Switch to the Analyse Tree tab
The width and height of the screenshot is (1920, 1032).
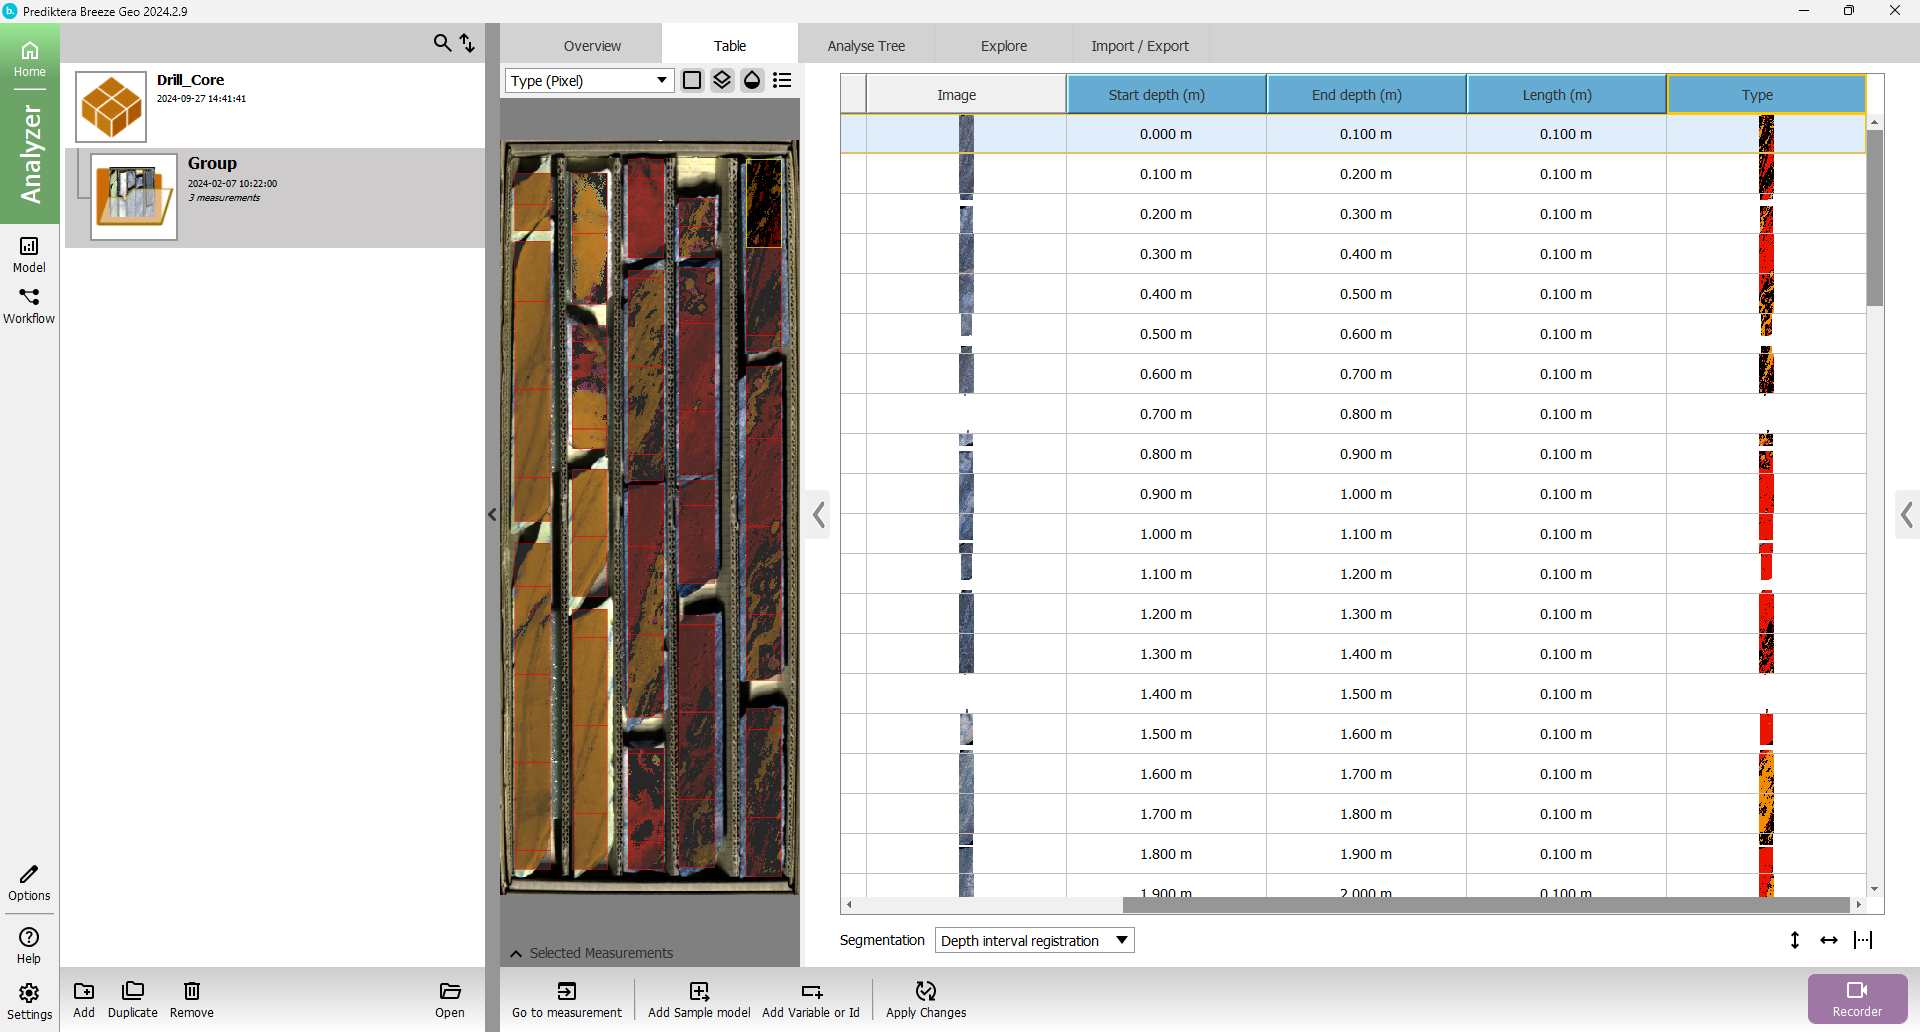tap(866, 46)
